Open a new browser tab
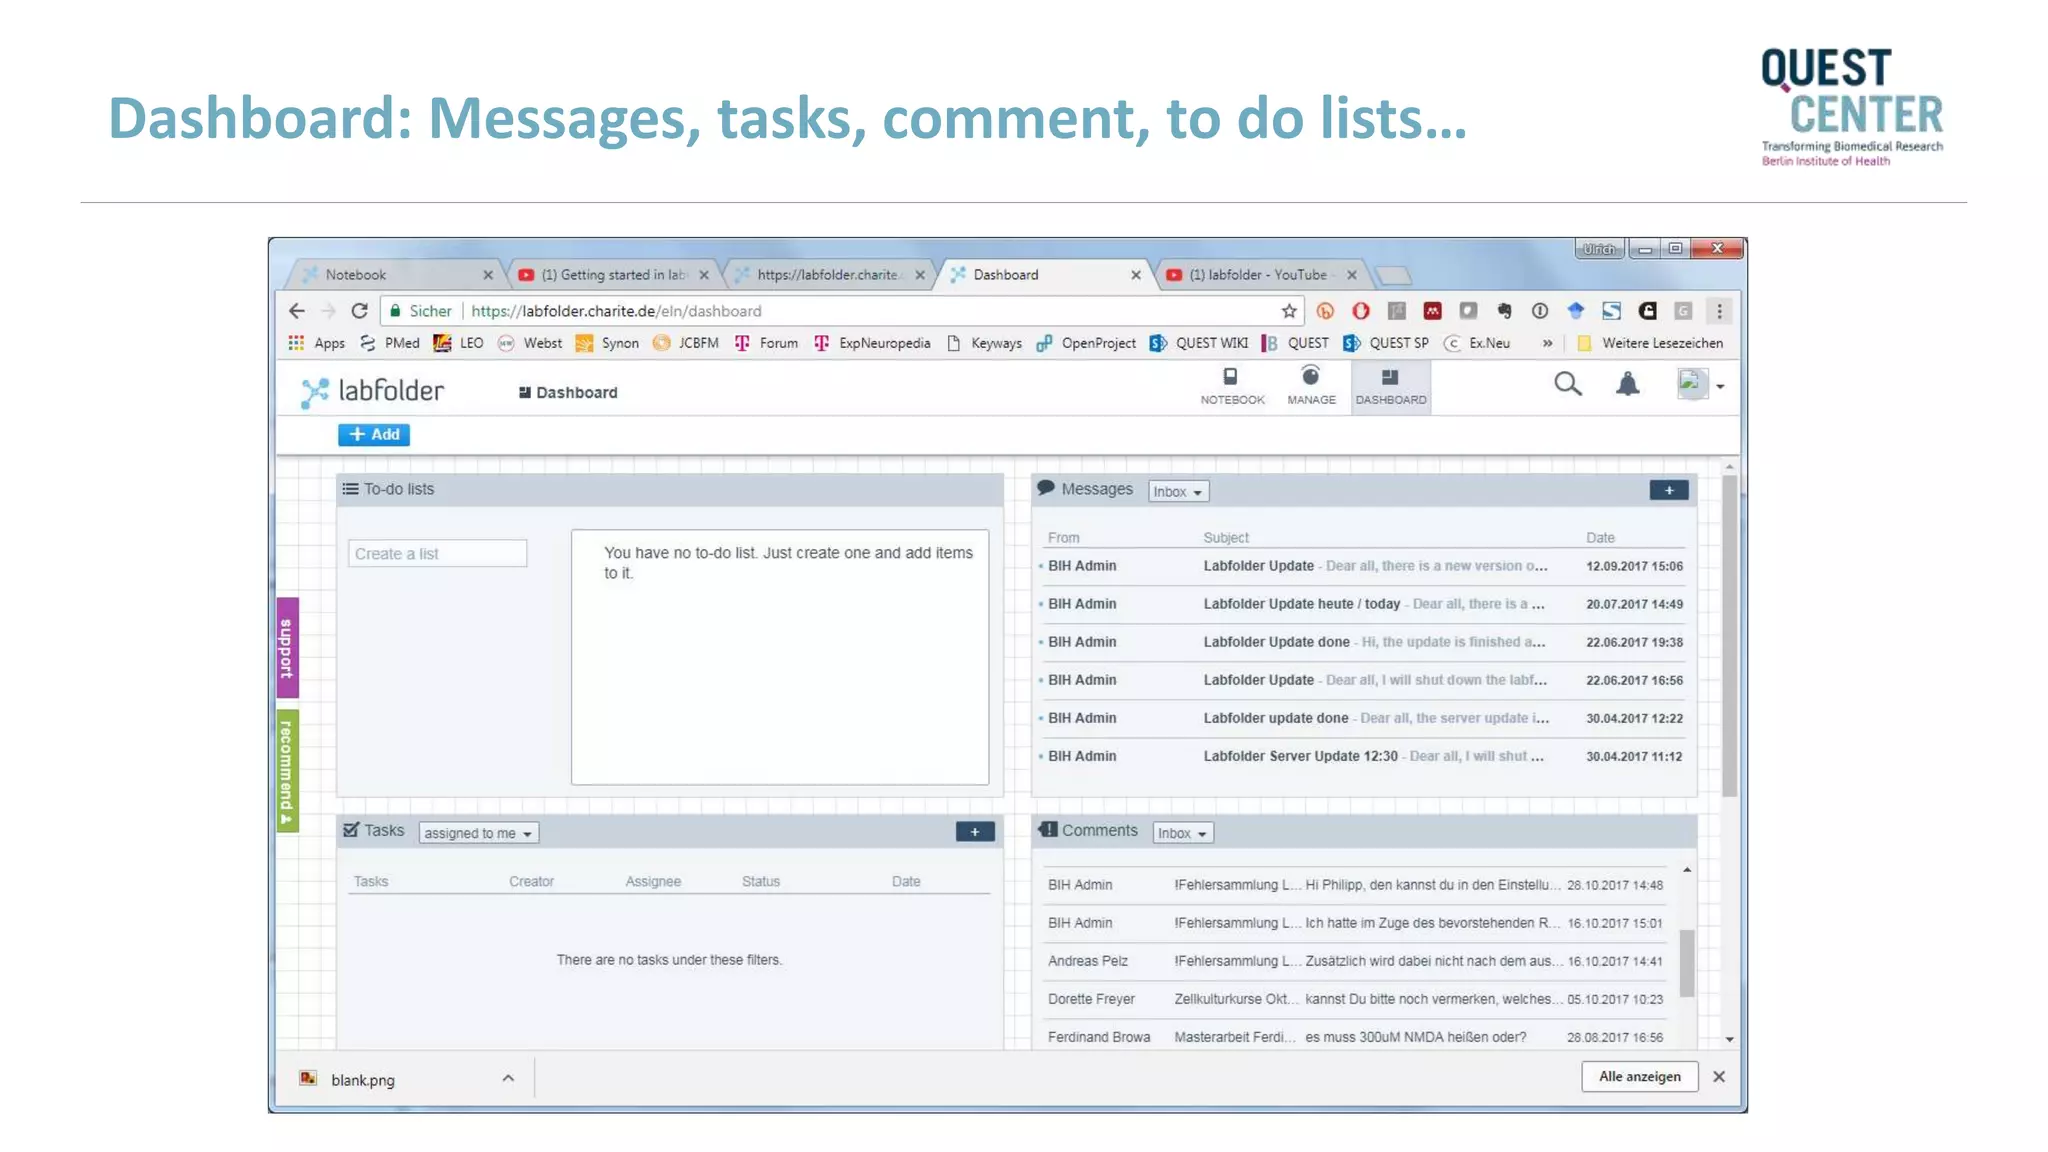 click(x=1393, y=275)
